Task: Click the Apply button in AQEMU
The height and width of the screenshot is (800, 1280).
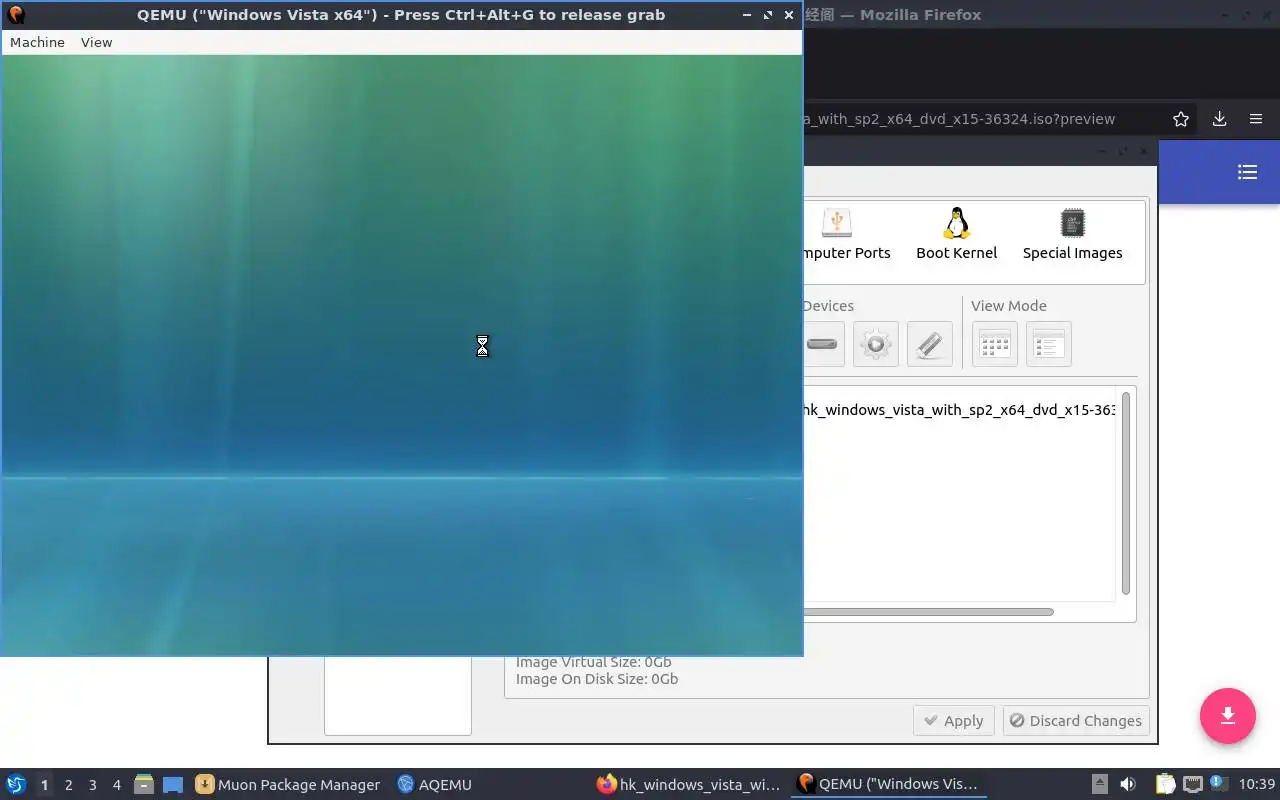Action: pyautogui.click(x=953, y=721)
